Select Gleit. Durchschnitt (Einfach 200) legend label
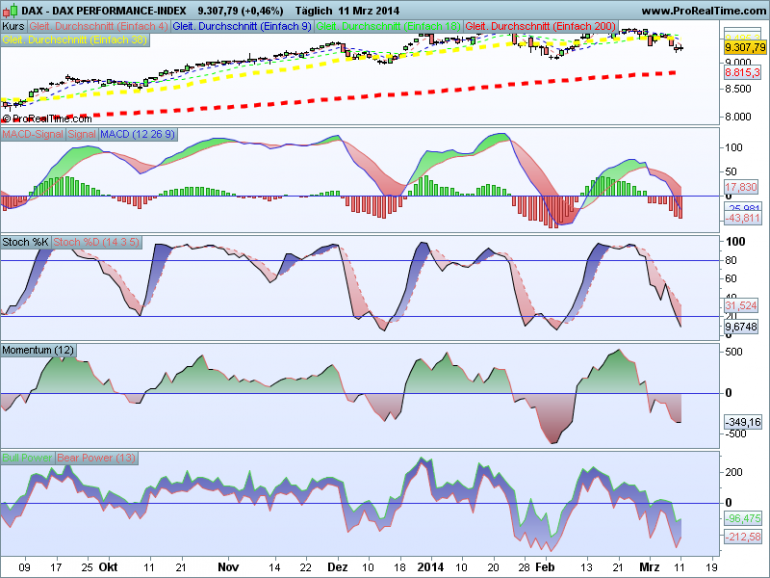 [541, 27]
